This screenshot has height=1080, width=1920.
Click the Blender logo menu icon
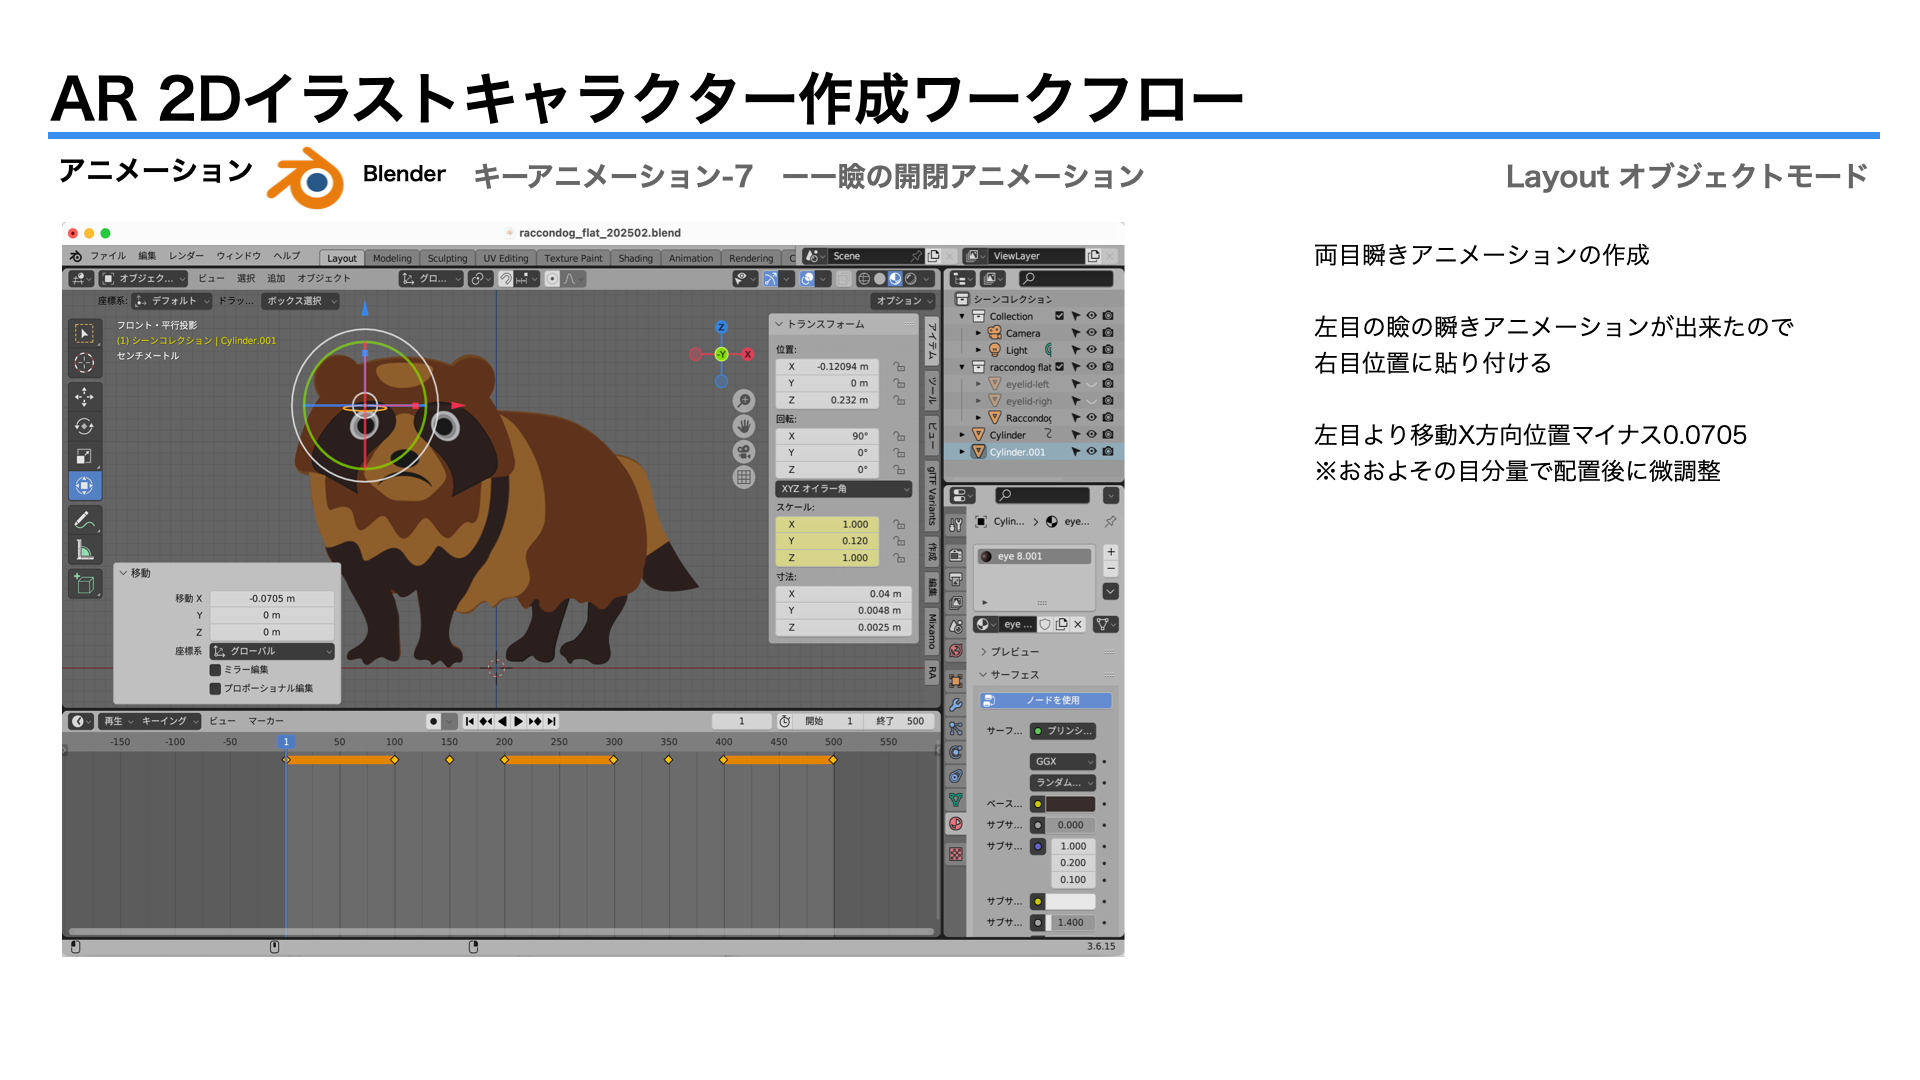[x=76, y=257]
